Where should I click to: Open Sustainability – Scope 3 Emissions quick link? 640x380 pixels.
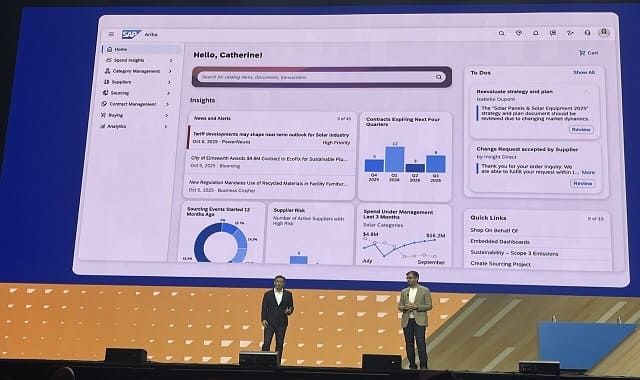click(514, 253)
